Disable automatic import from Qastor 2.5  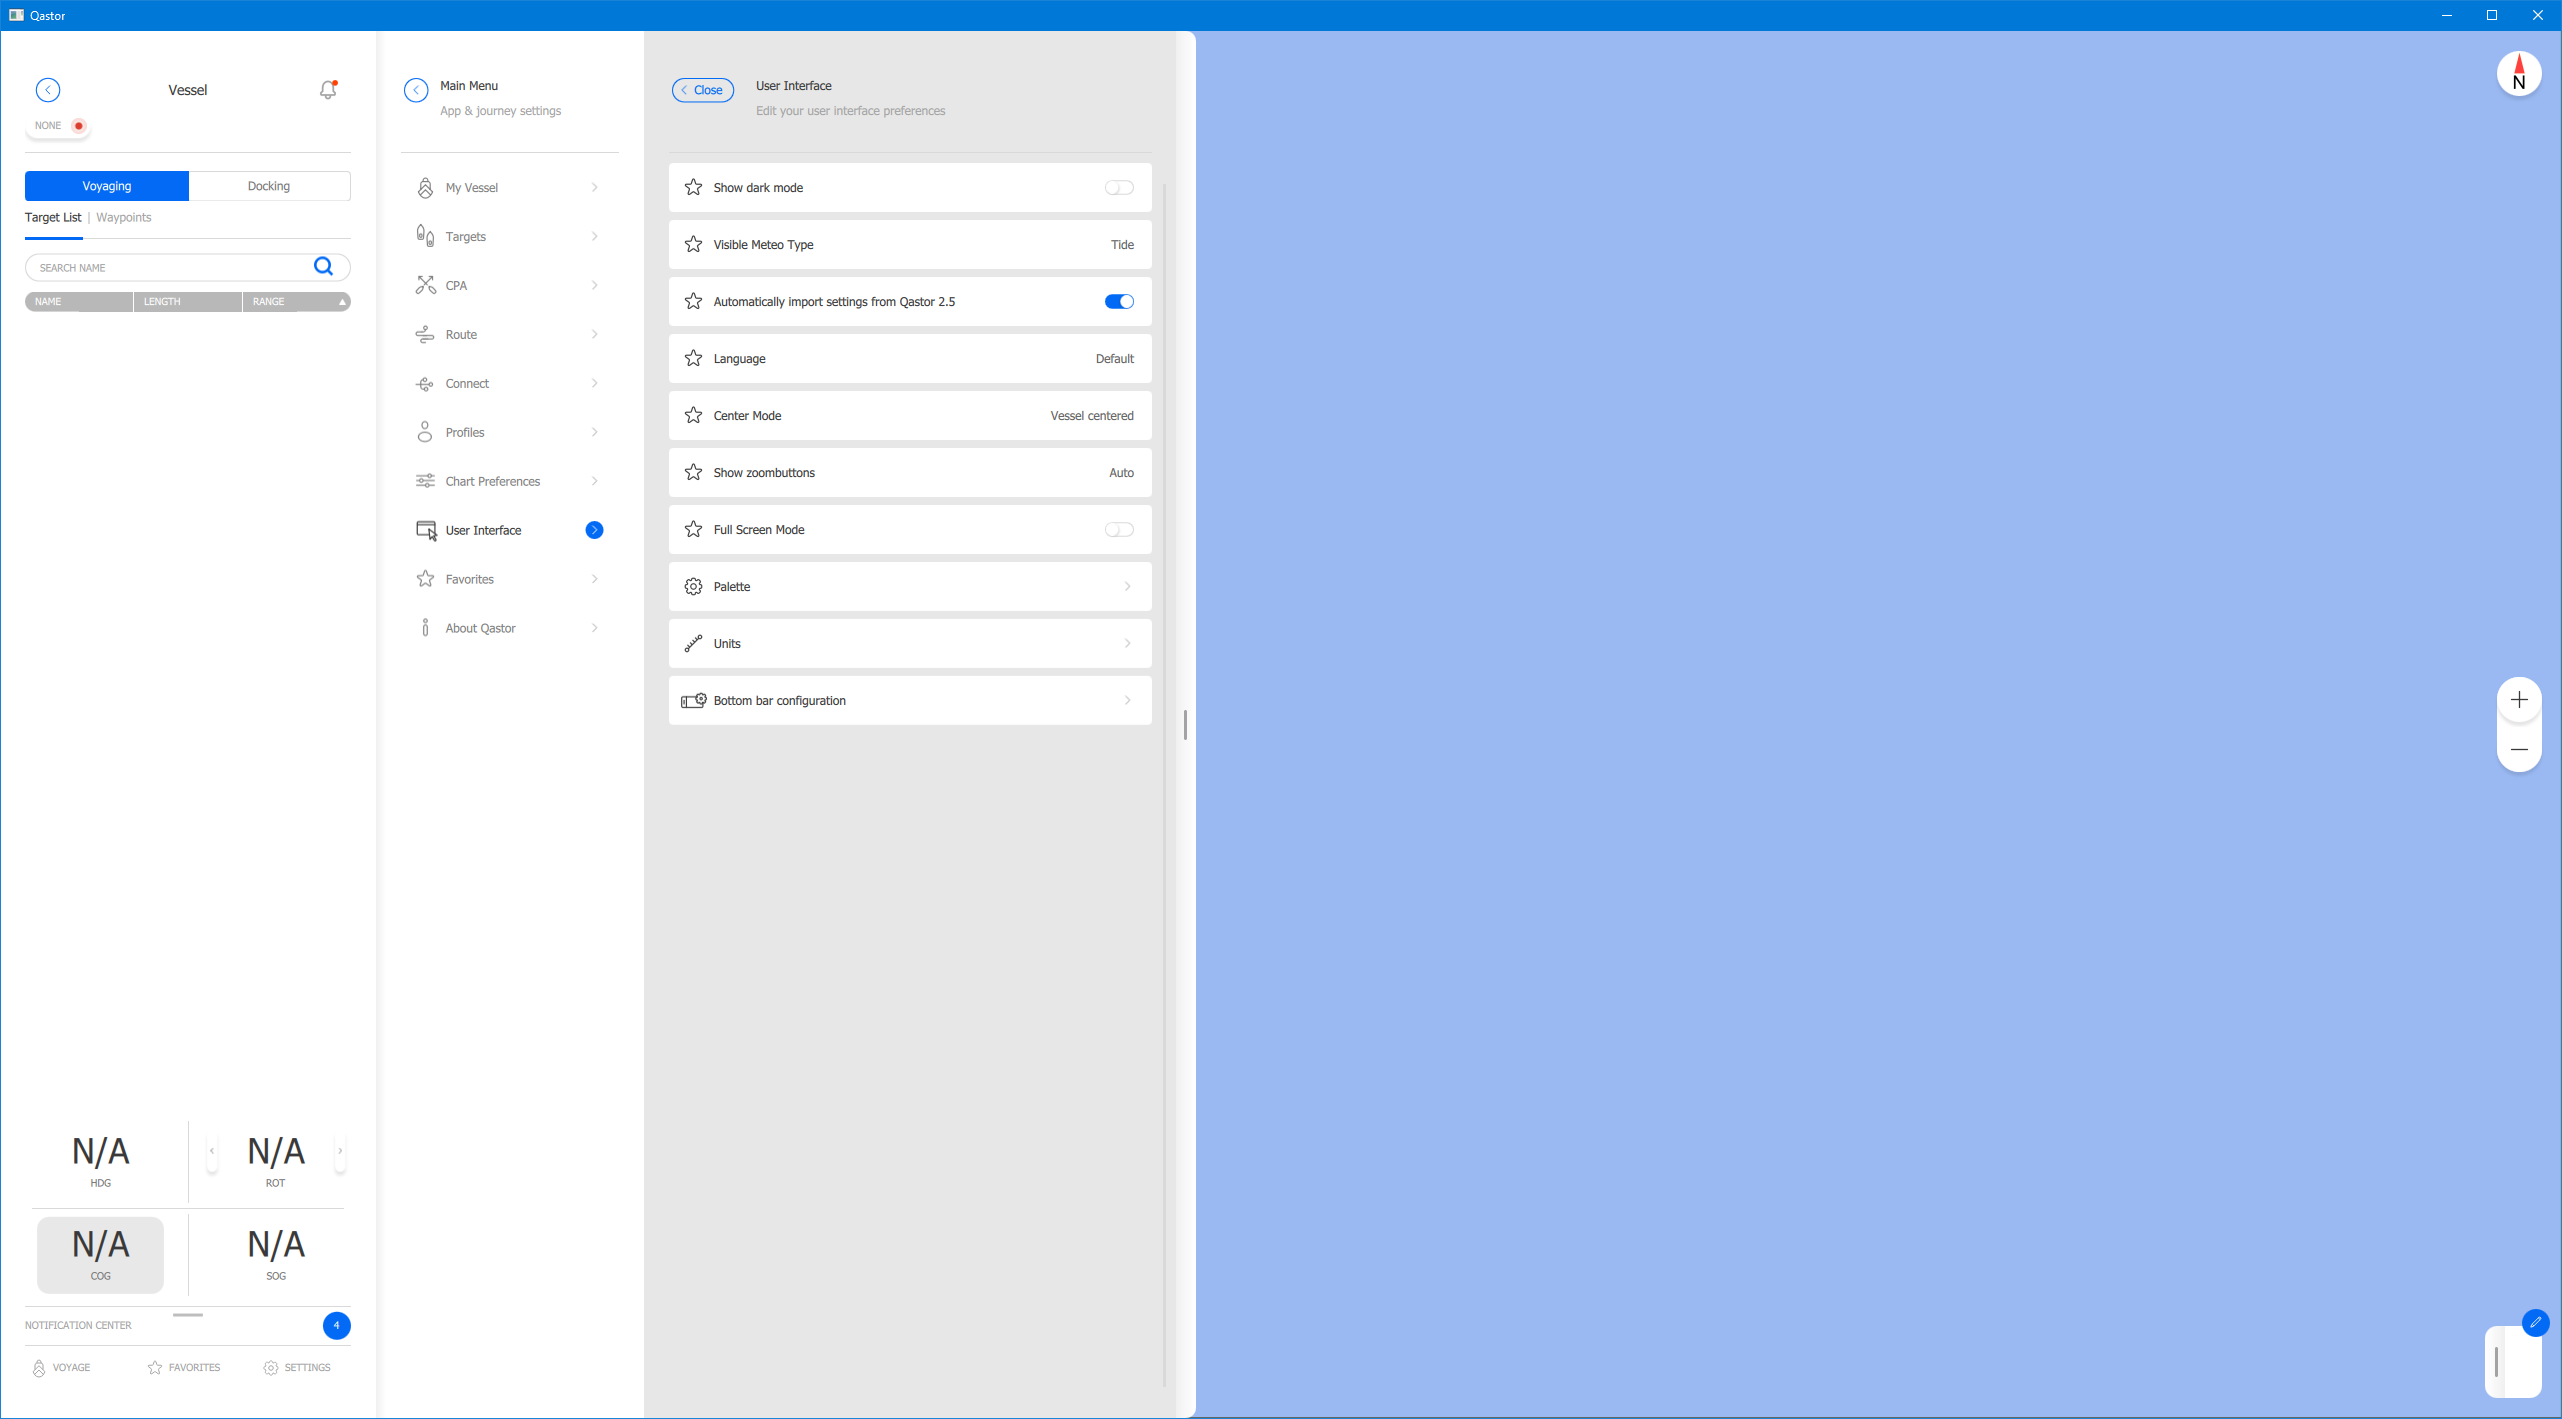(x=1118, y=302)
